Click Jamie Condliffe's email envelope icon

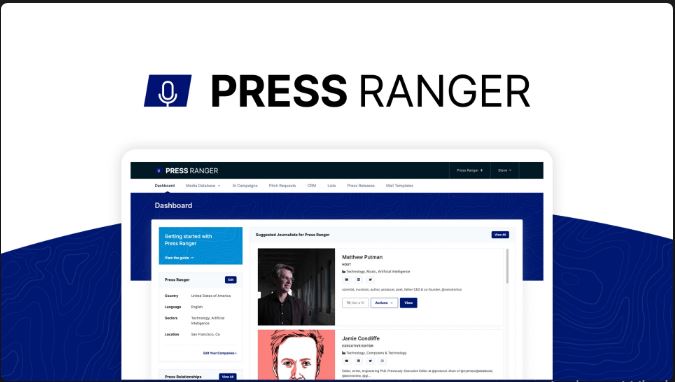click(347, 361)
